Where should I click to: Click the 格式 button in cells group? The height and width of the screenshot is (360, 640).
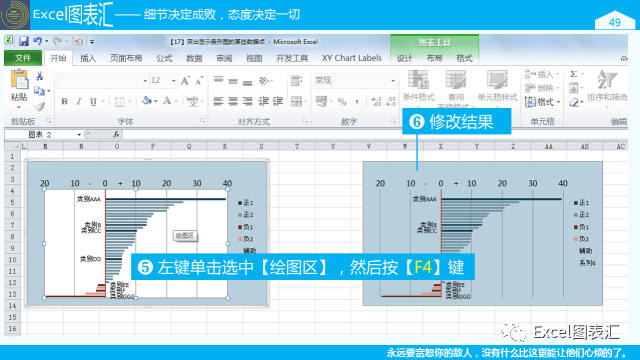pos(542,102)
